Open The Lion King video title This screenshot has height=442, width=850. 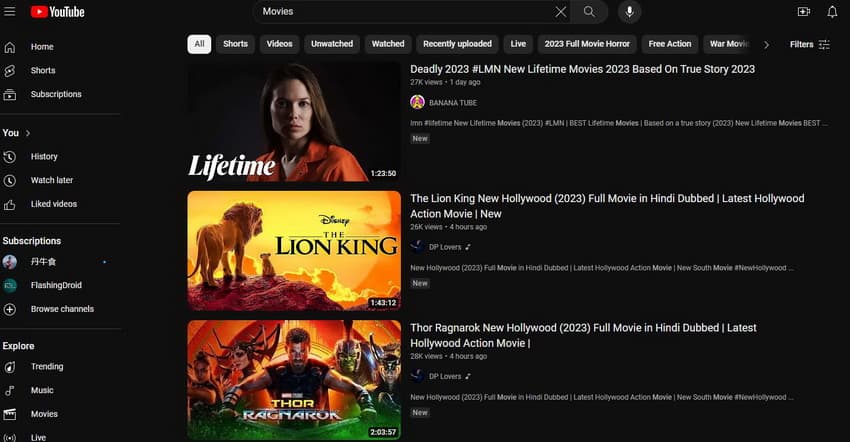click(x=607, y=206)
